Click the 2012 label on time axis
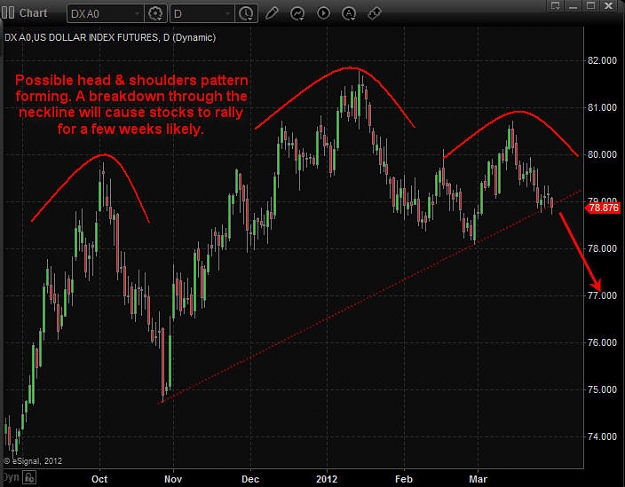 [x=326, y=479]
